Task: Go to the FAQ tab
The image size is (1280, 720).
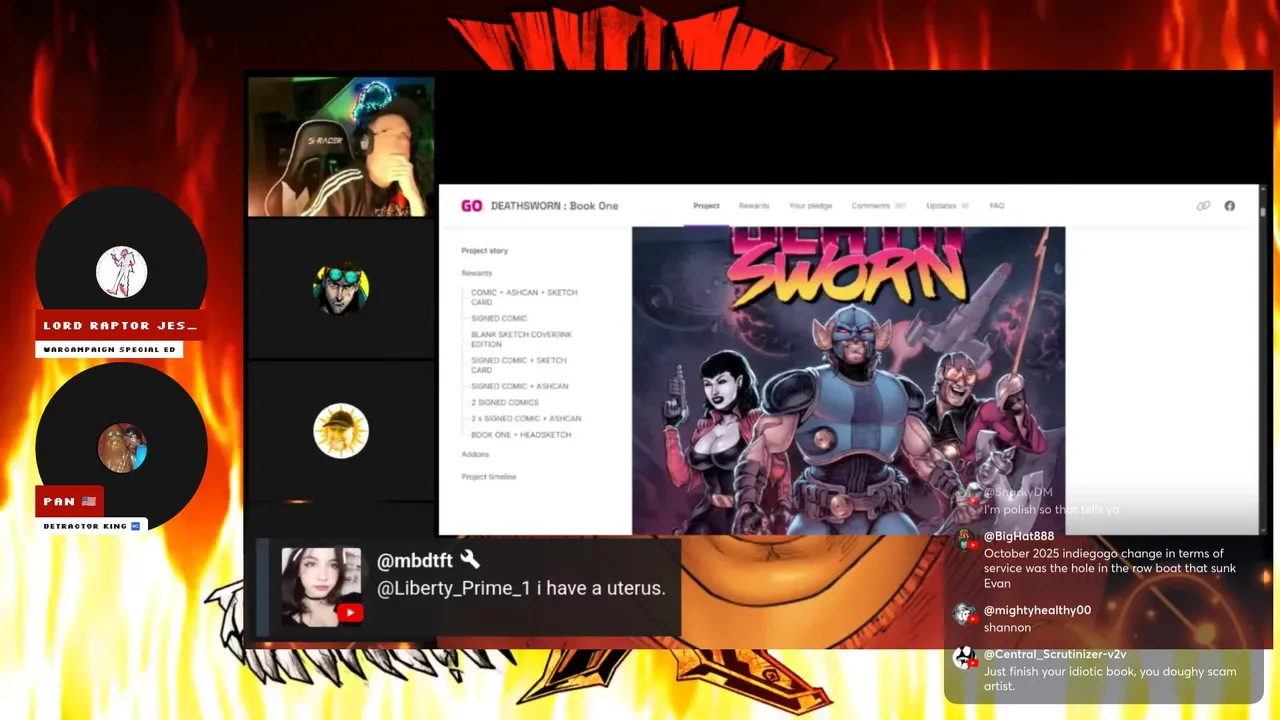Action: pyautogui.click(x=997, y=206)
